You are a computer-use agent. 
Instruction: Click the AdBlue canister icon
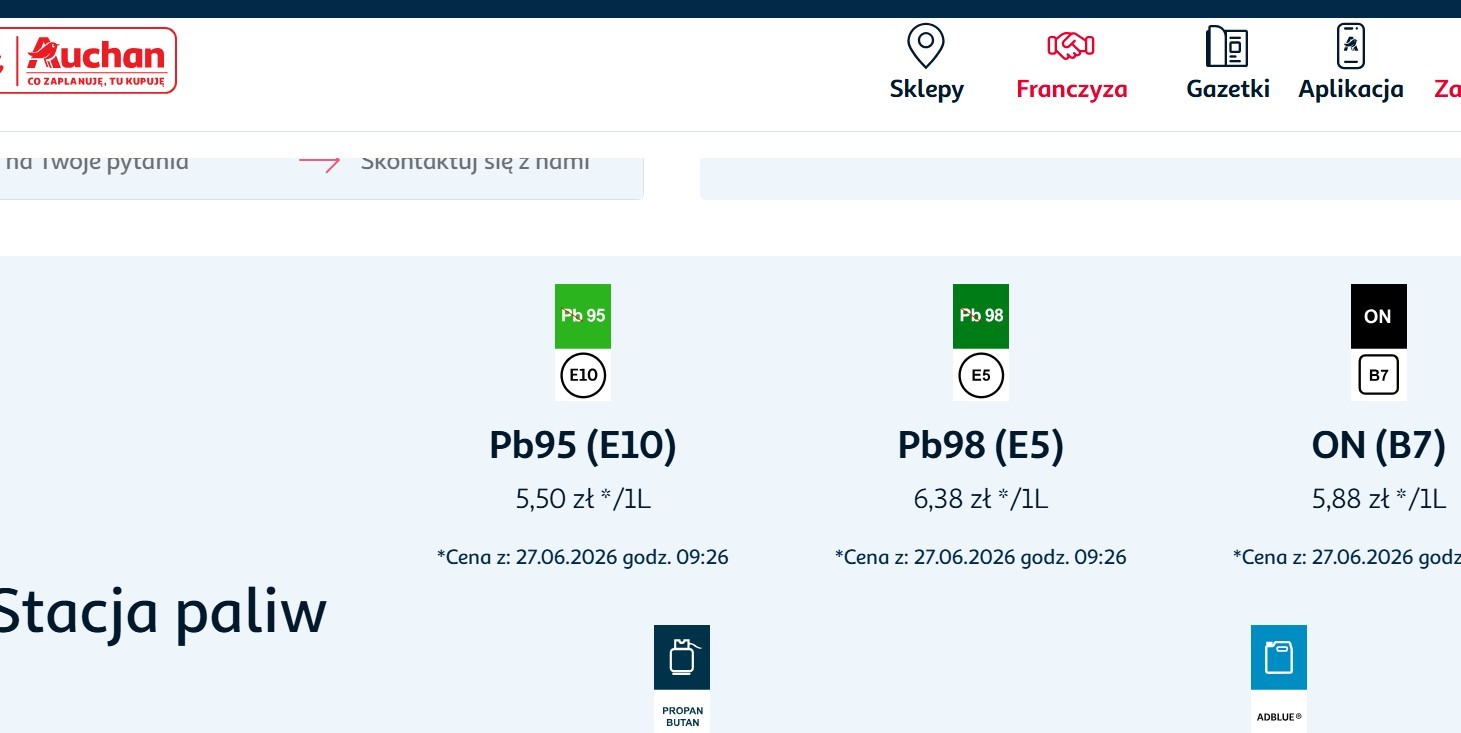(x=1279, y=657)
